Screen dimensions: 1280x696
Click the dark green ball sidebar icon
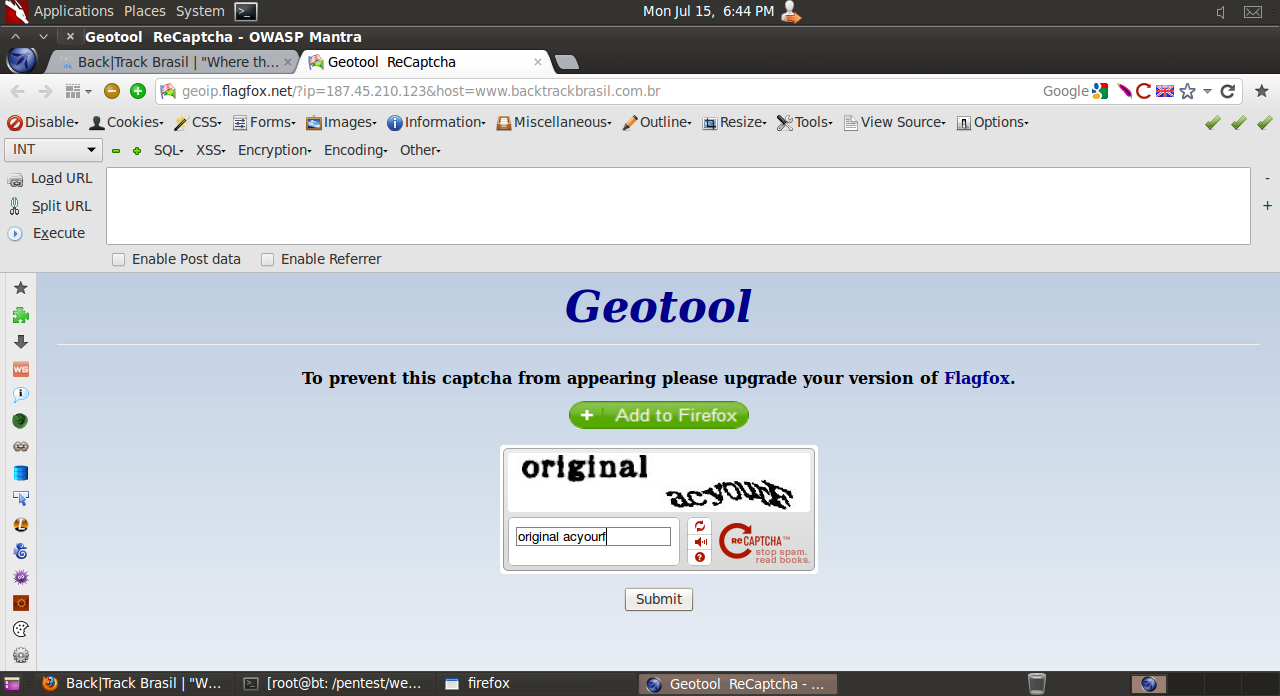(20, 420)
